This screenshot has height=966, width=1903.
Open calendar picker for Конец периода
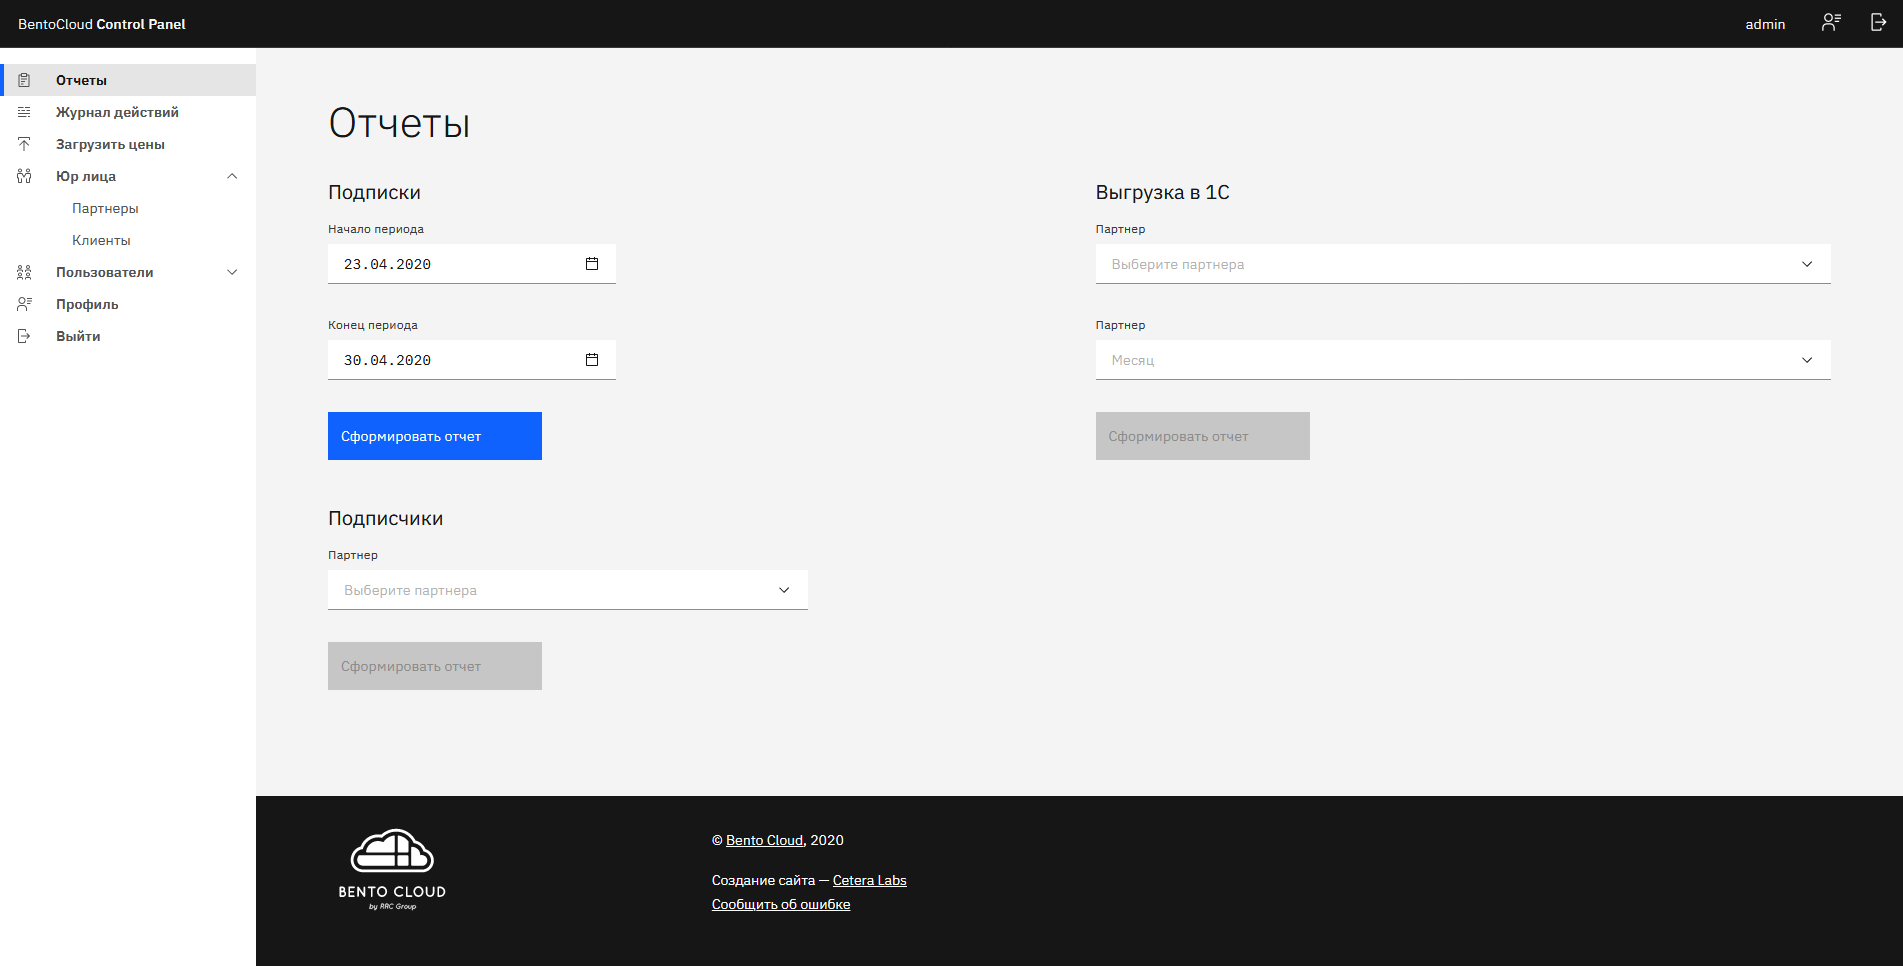click(592, 360)
